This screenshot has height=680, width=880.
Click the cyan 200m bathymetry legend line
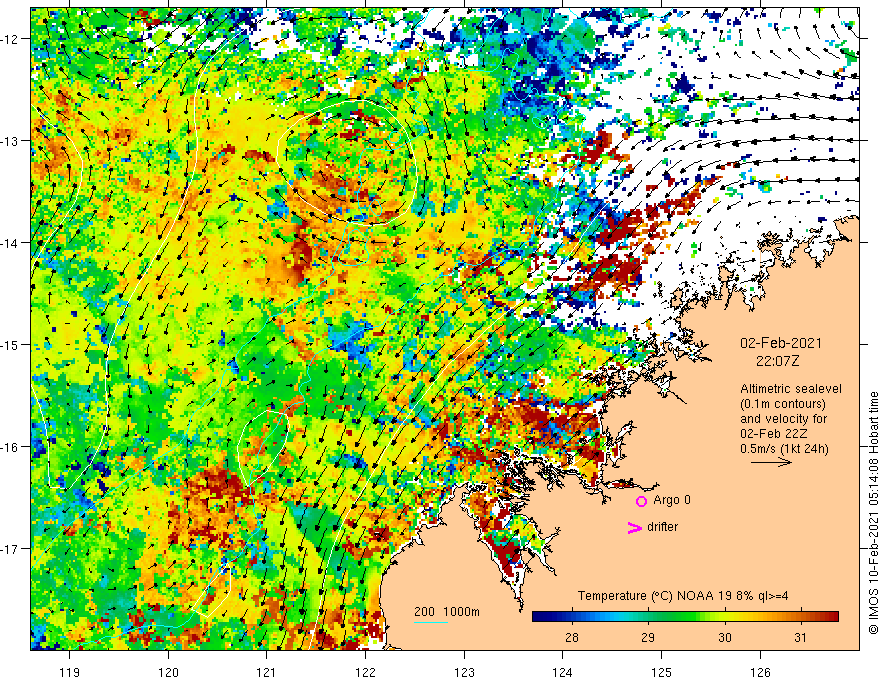pyautogui.click(x=430, y=622)
